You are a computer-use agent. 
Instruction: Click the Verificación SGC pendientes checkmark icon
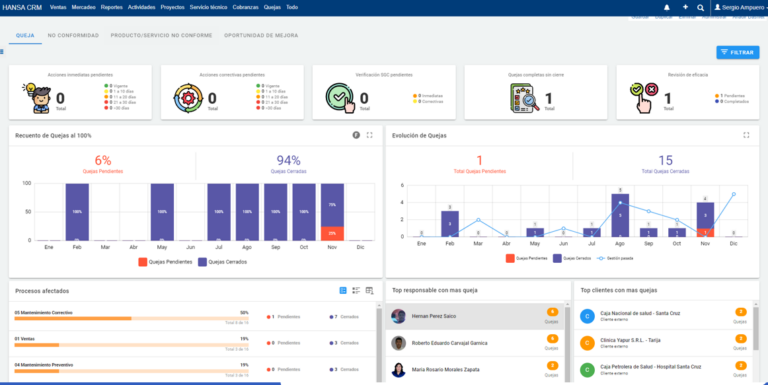(x=340, y=98)
